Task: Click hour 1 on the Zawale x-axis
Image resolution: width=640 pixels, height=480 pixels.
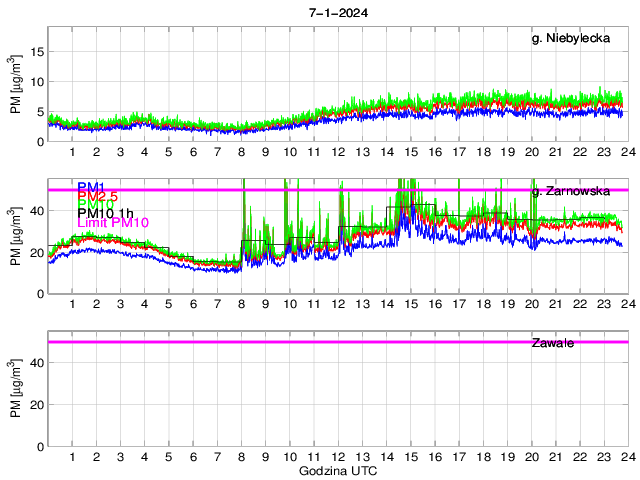Action: click(72, 457)
